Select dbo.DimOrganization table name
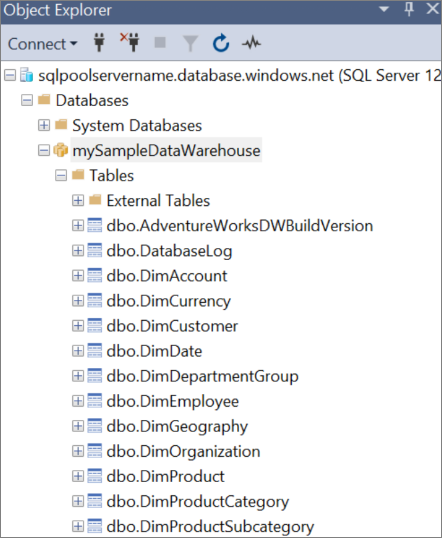Viewport: 442px width, 538px height. coord(183,452)
